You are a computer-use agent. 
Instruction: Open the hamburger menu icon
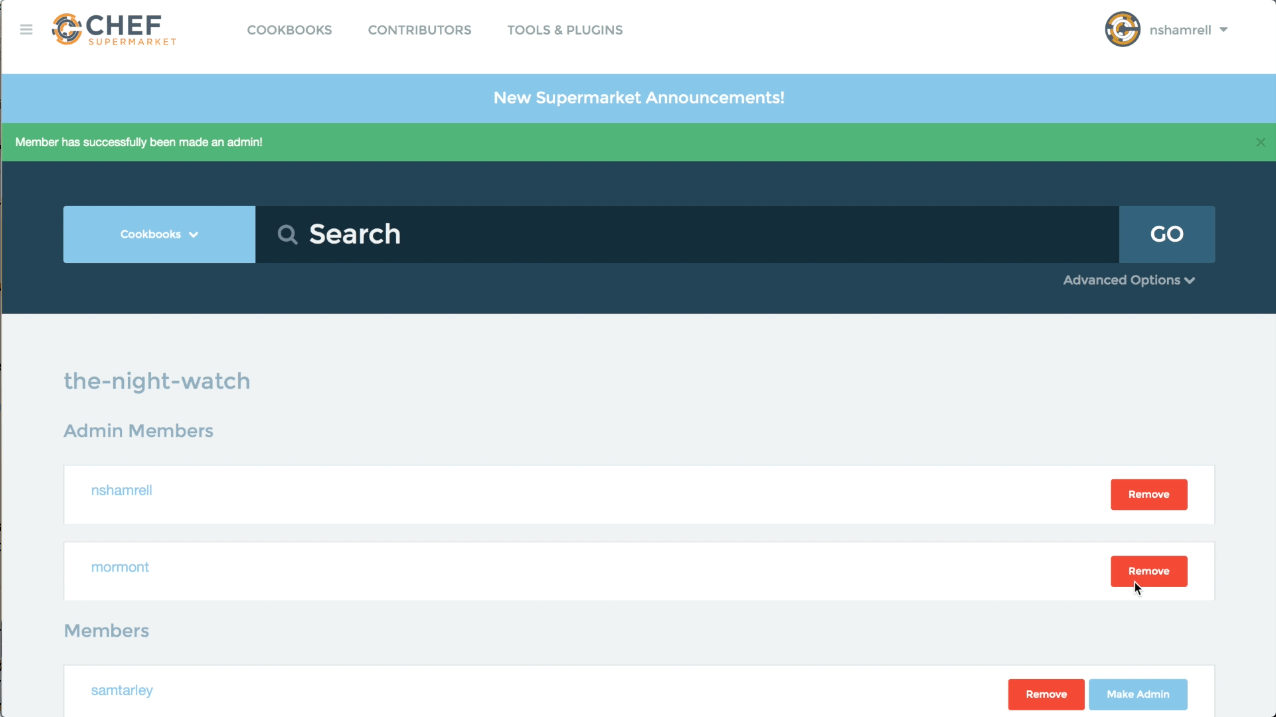(26, 30)
